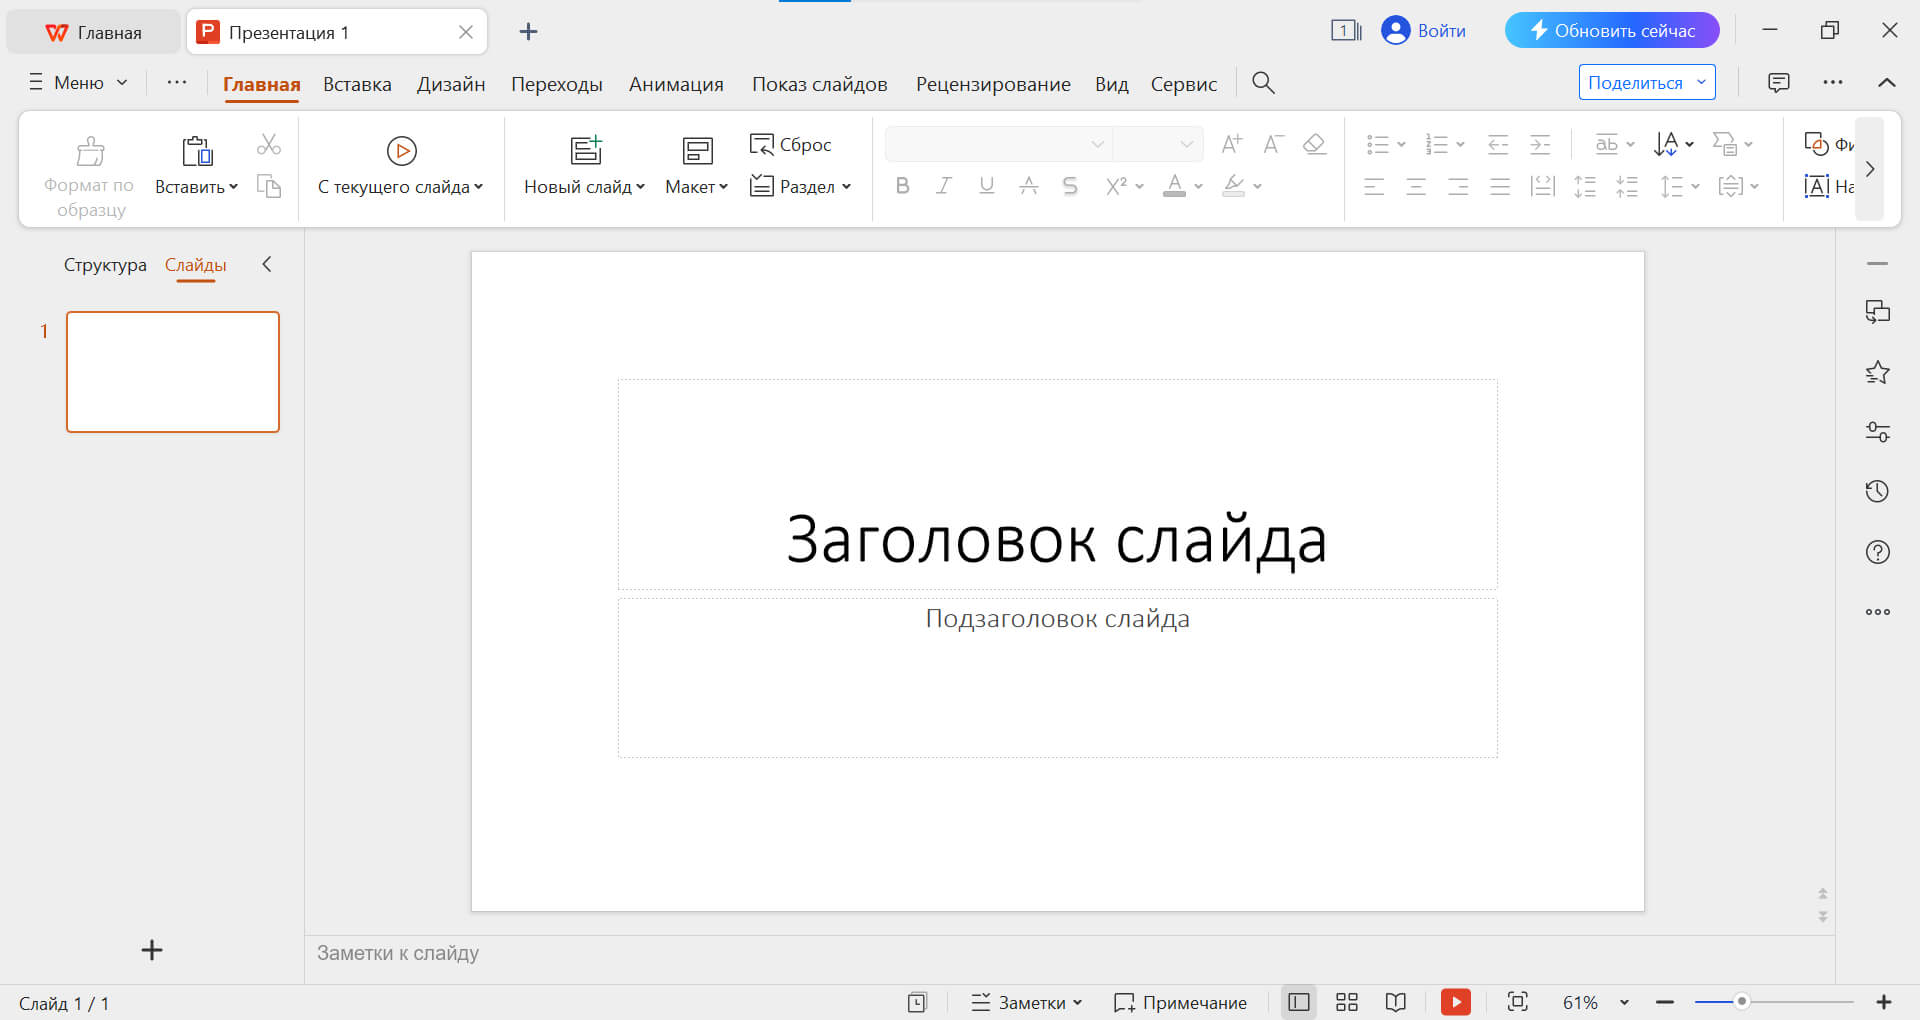Clear formatting with the eraser icon

1314,144
